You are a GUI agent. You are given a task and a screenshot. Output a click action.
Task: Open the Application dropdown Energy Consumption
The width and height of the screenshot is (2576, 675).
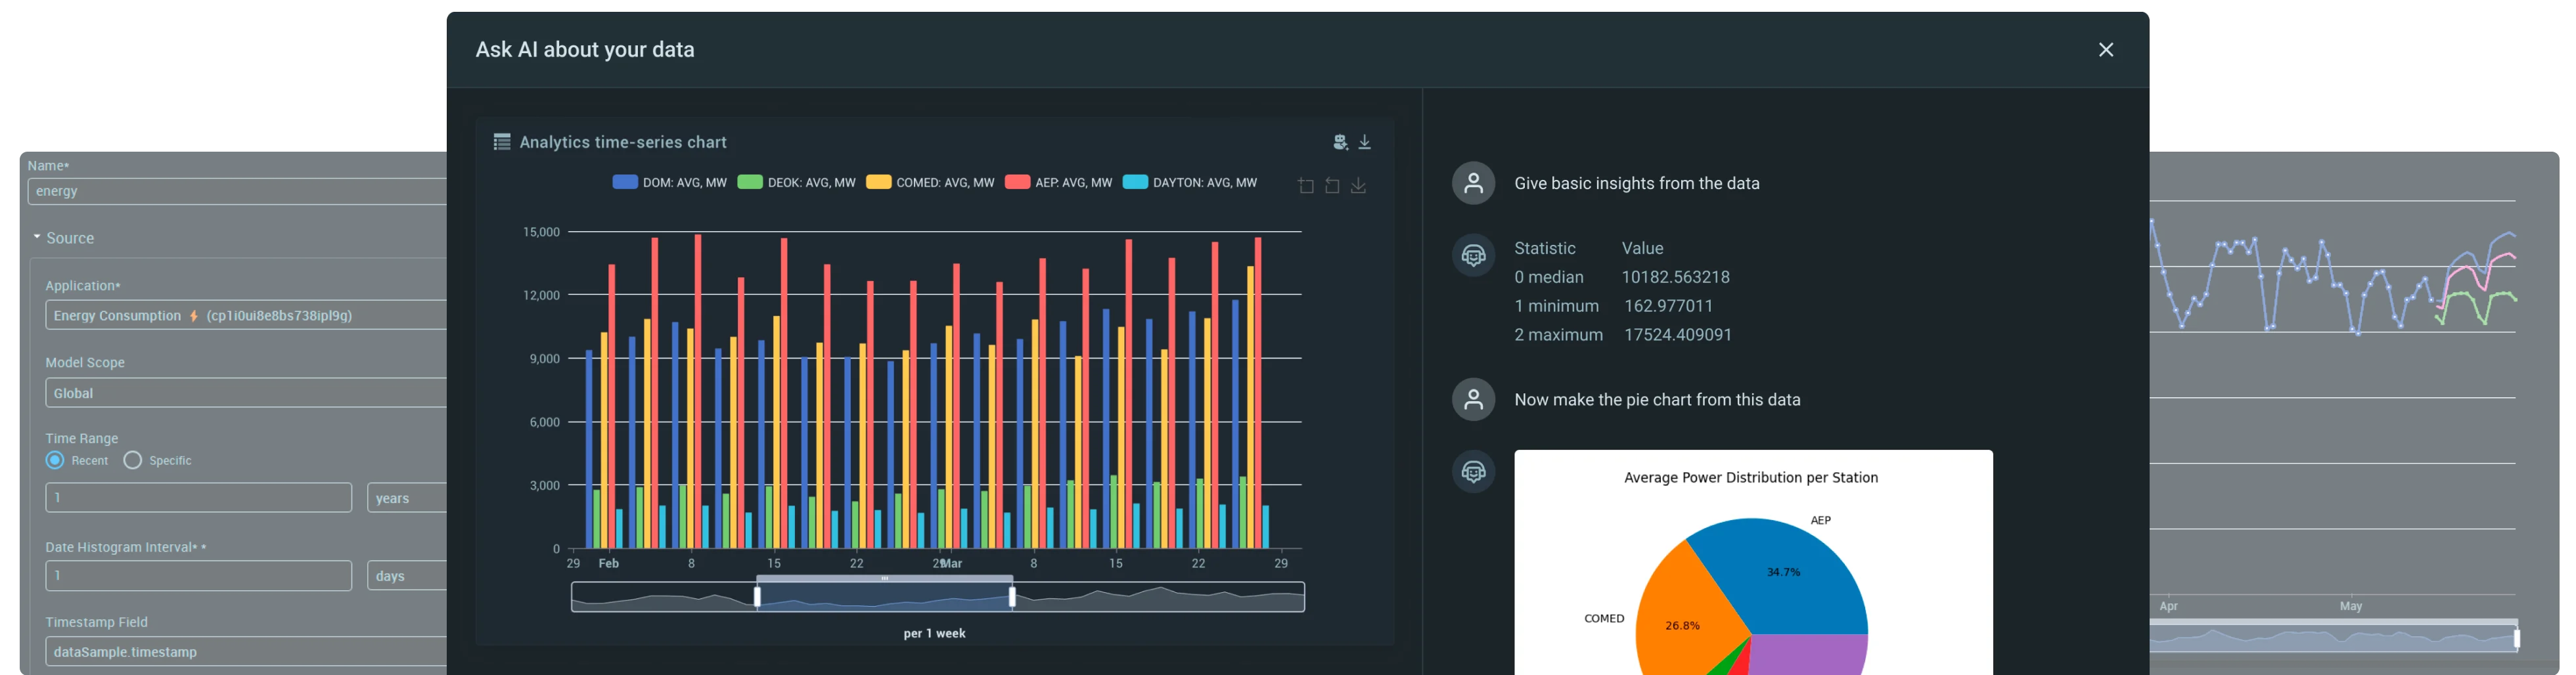pos(246,315)
